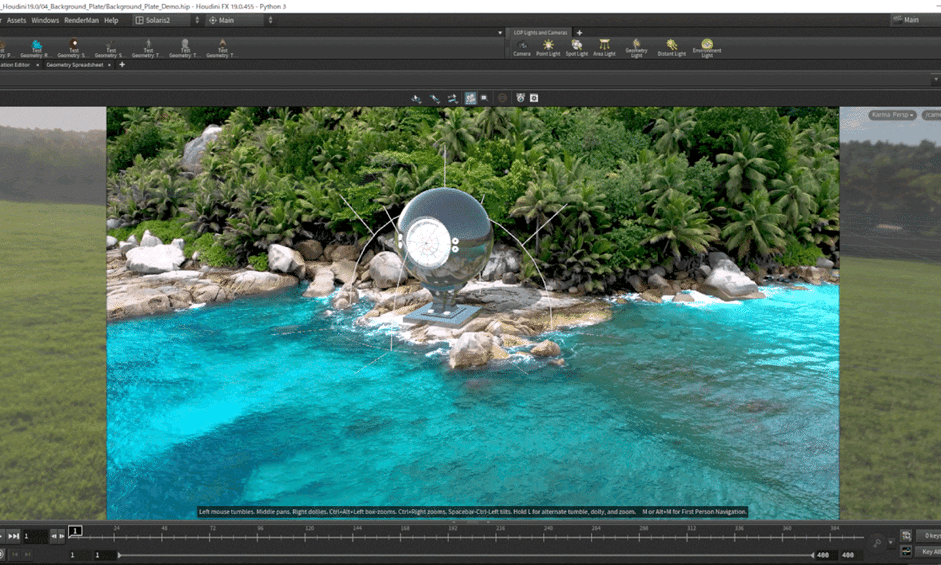
Task: Click the Distant Light shelf tool
Action: point(672,49)
